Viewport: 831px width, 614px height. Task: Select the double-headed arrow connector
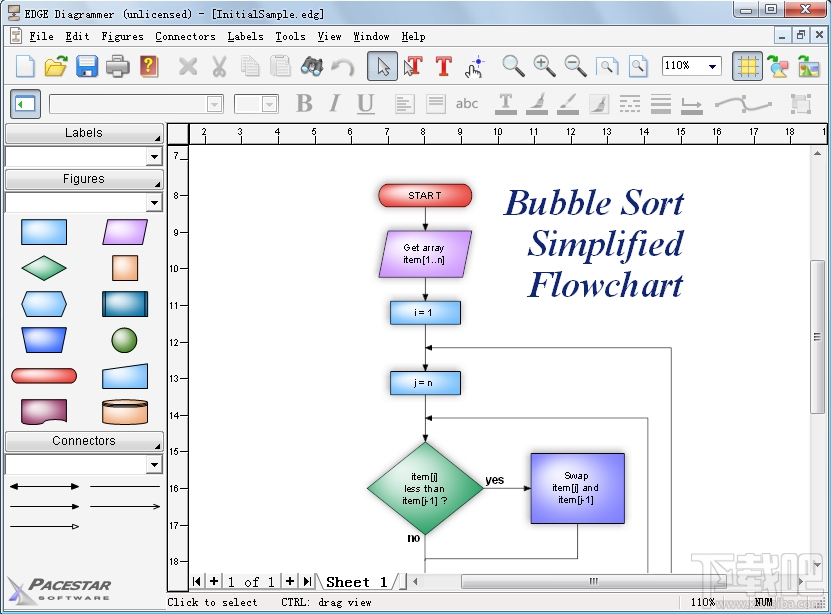[45, 486]
